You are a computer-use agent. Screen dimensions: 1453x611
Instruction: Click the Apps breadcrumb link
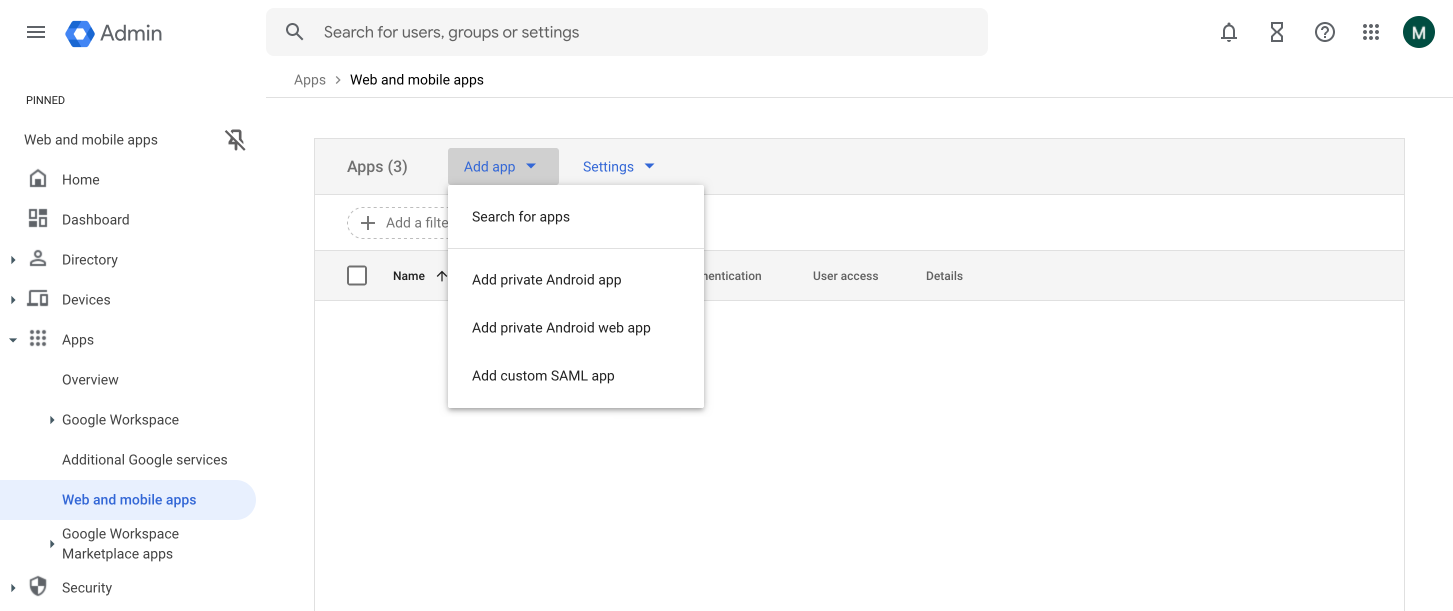click(x=310, y=80)
